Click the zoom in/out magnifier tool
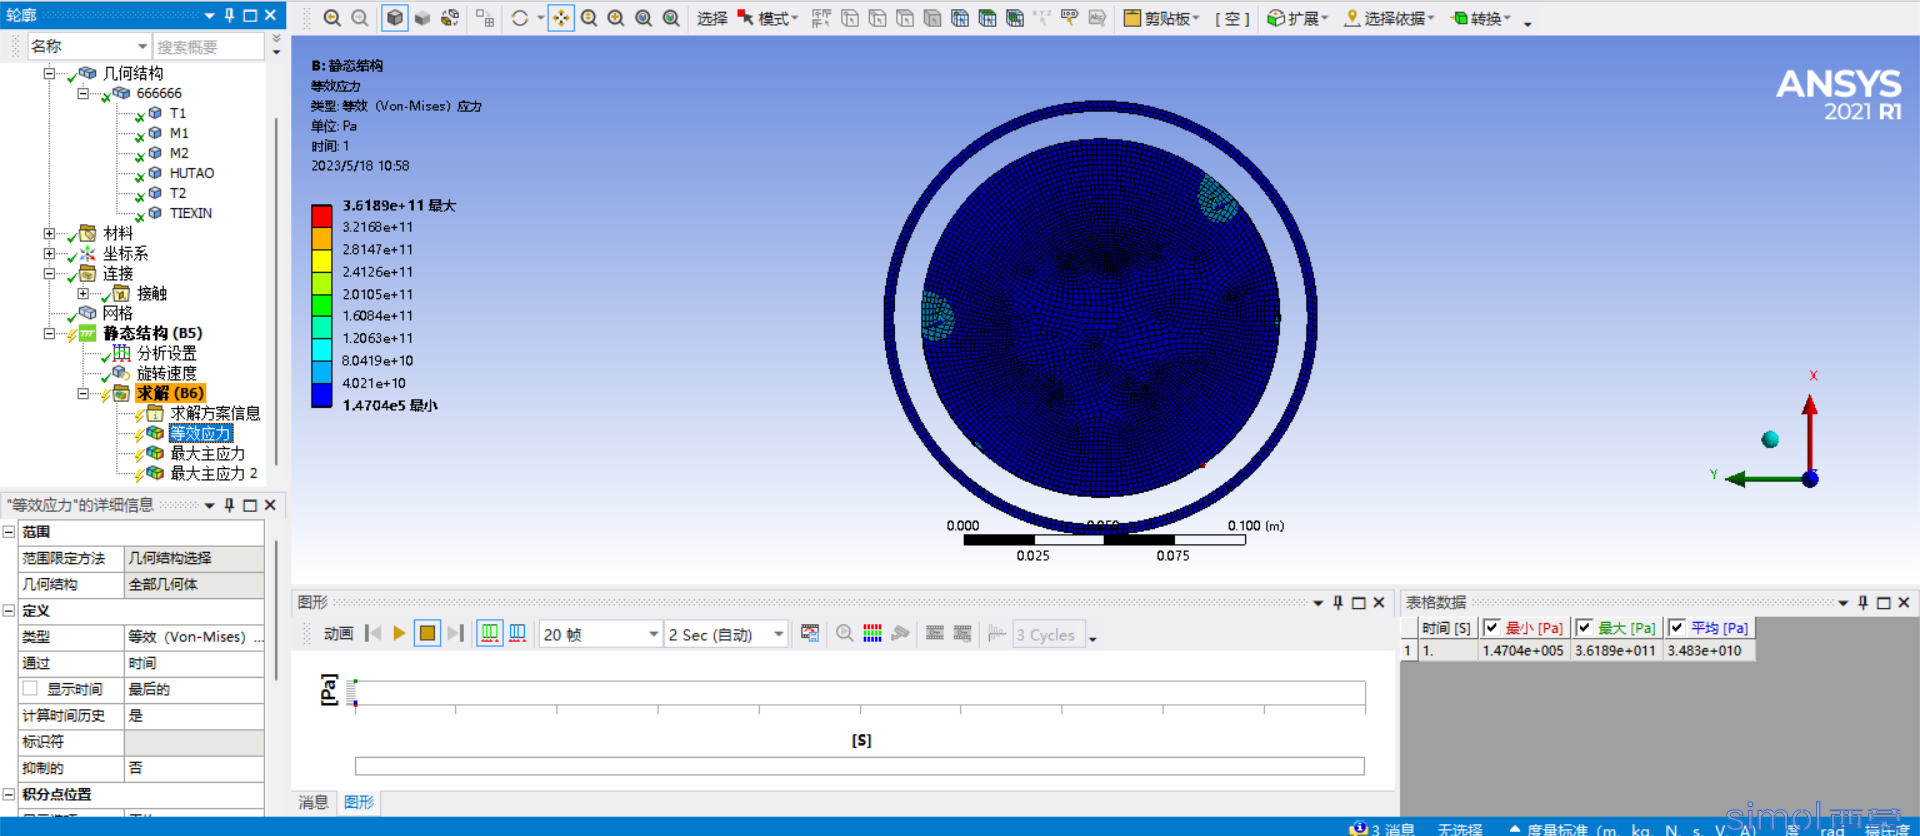1920x836 pixels. coord(589,18)
